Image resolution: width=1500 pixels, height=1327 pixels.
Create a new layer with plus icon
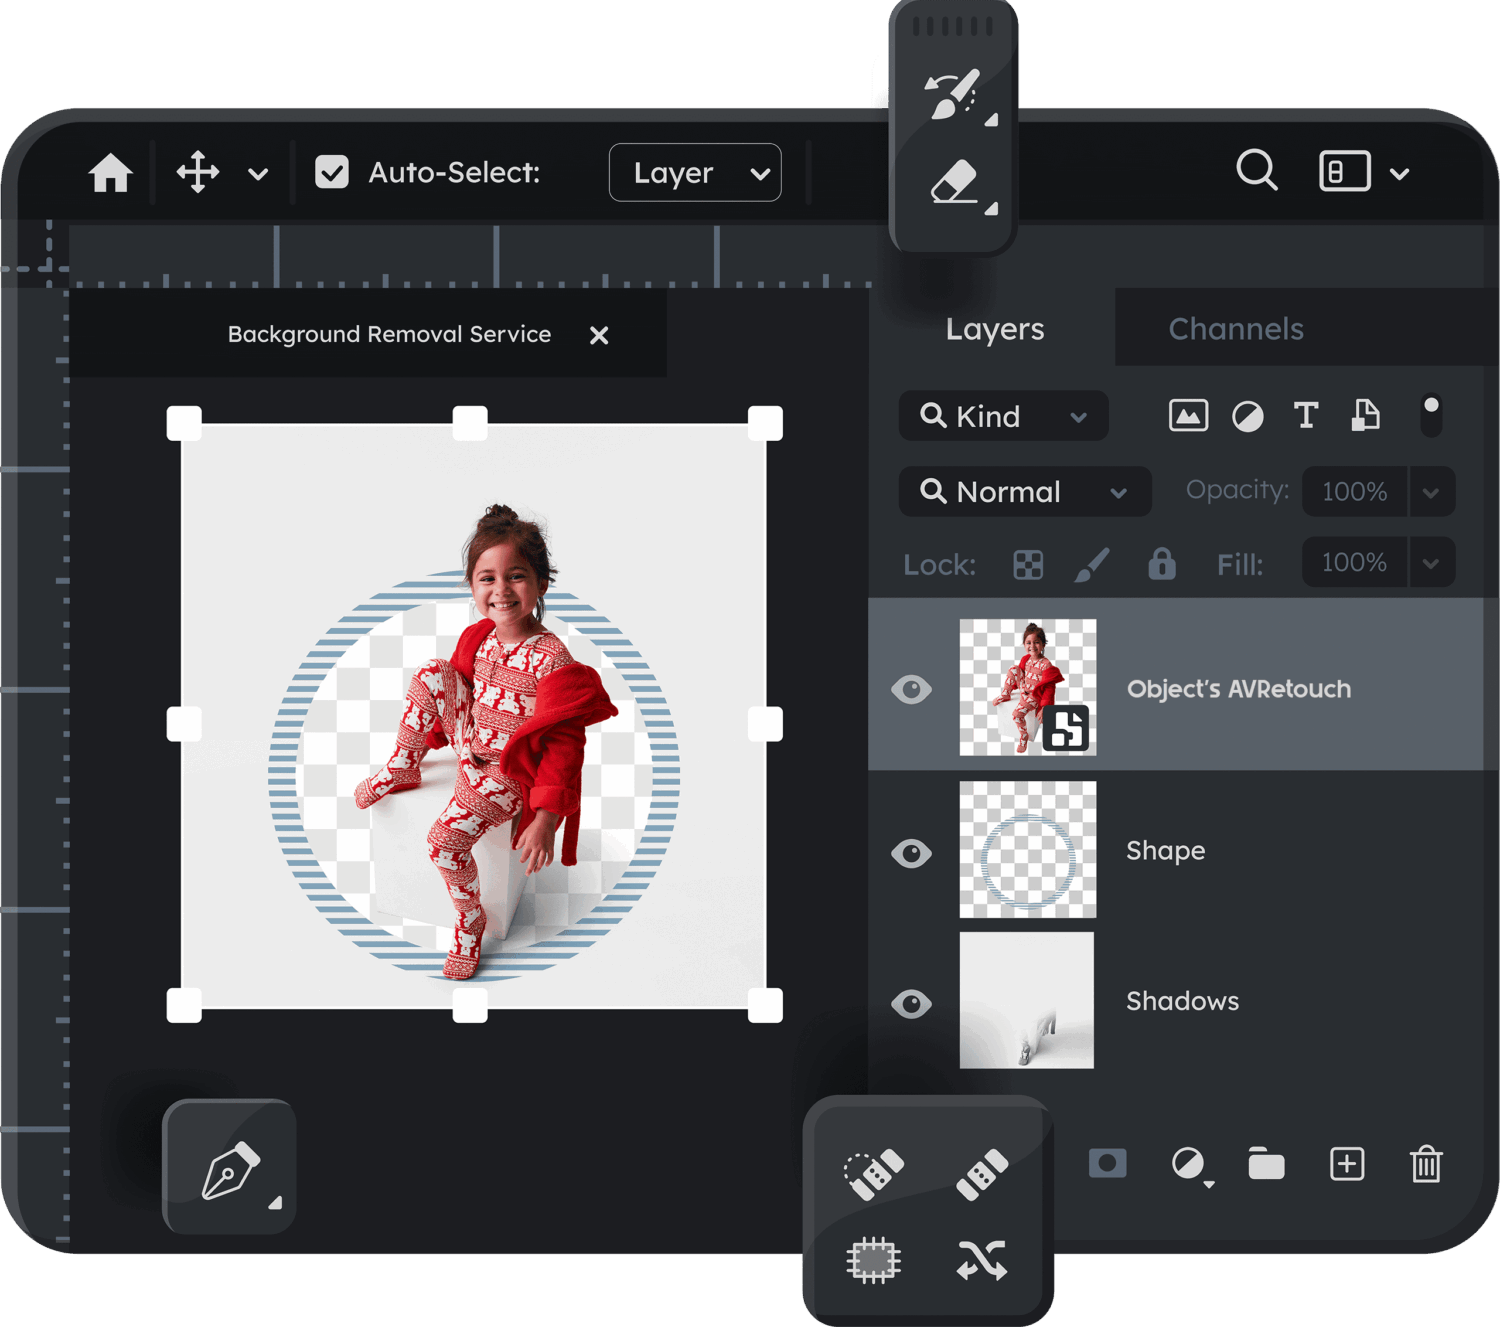click(x=1346, y=1164)
